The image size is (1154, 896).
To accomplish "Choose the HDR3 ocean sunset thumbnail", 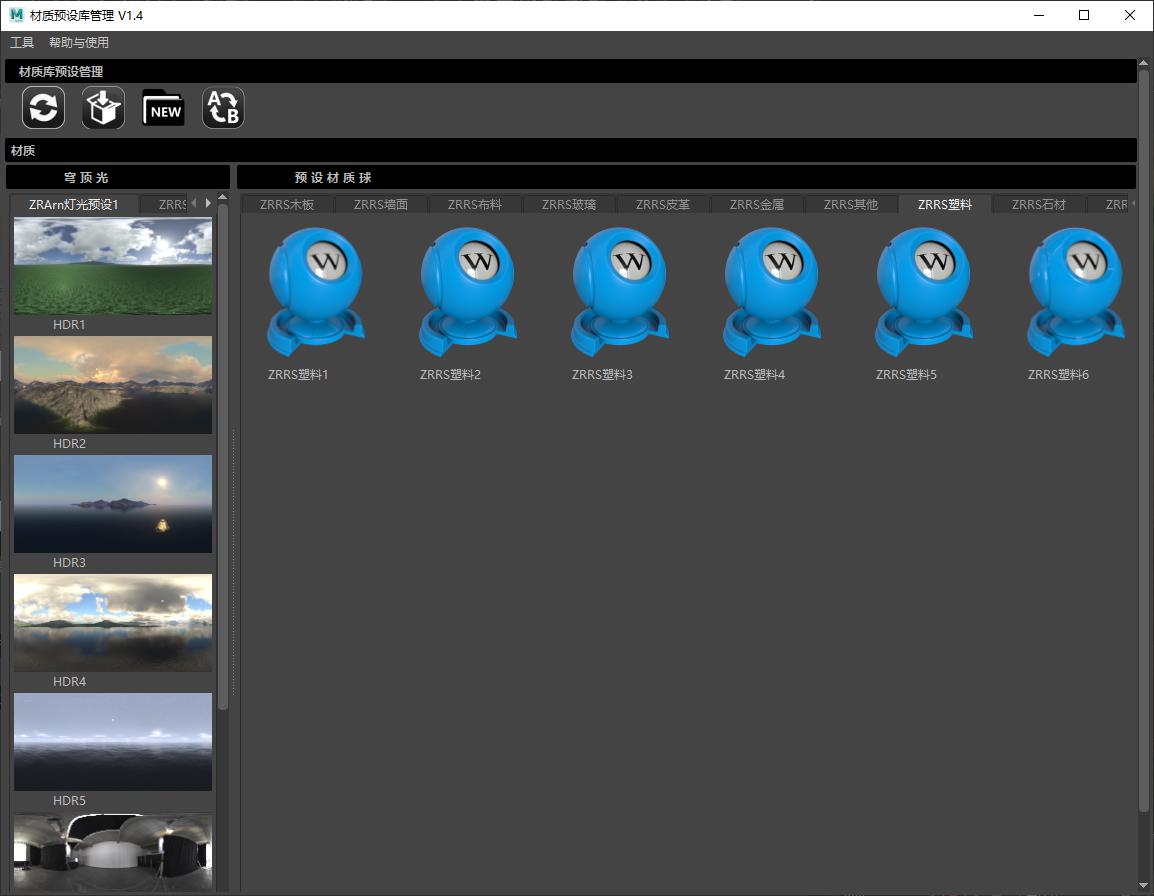I will [113, 504].
